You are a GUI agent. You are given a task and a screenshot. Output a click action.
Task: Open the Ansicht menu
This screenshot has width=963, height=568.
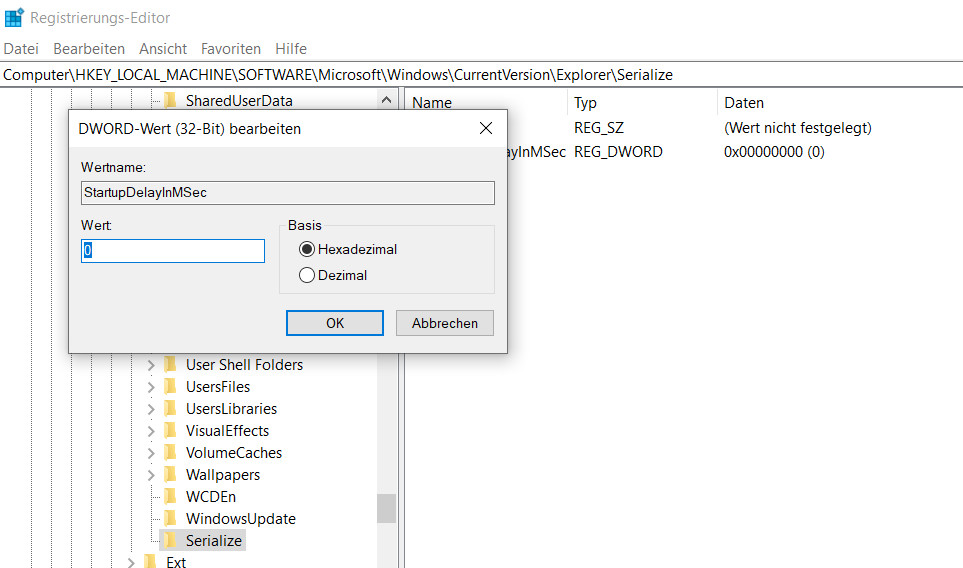point(163,49)
